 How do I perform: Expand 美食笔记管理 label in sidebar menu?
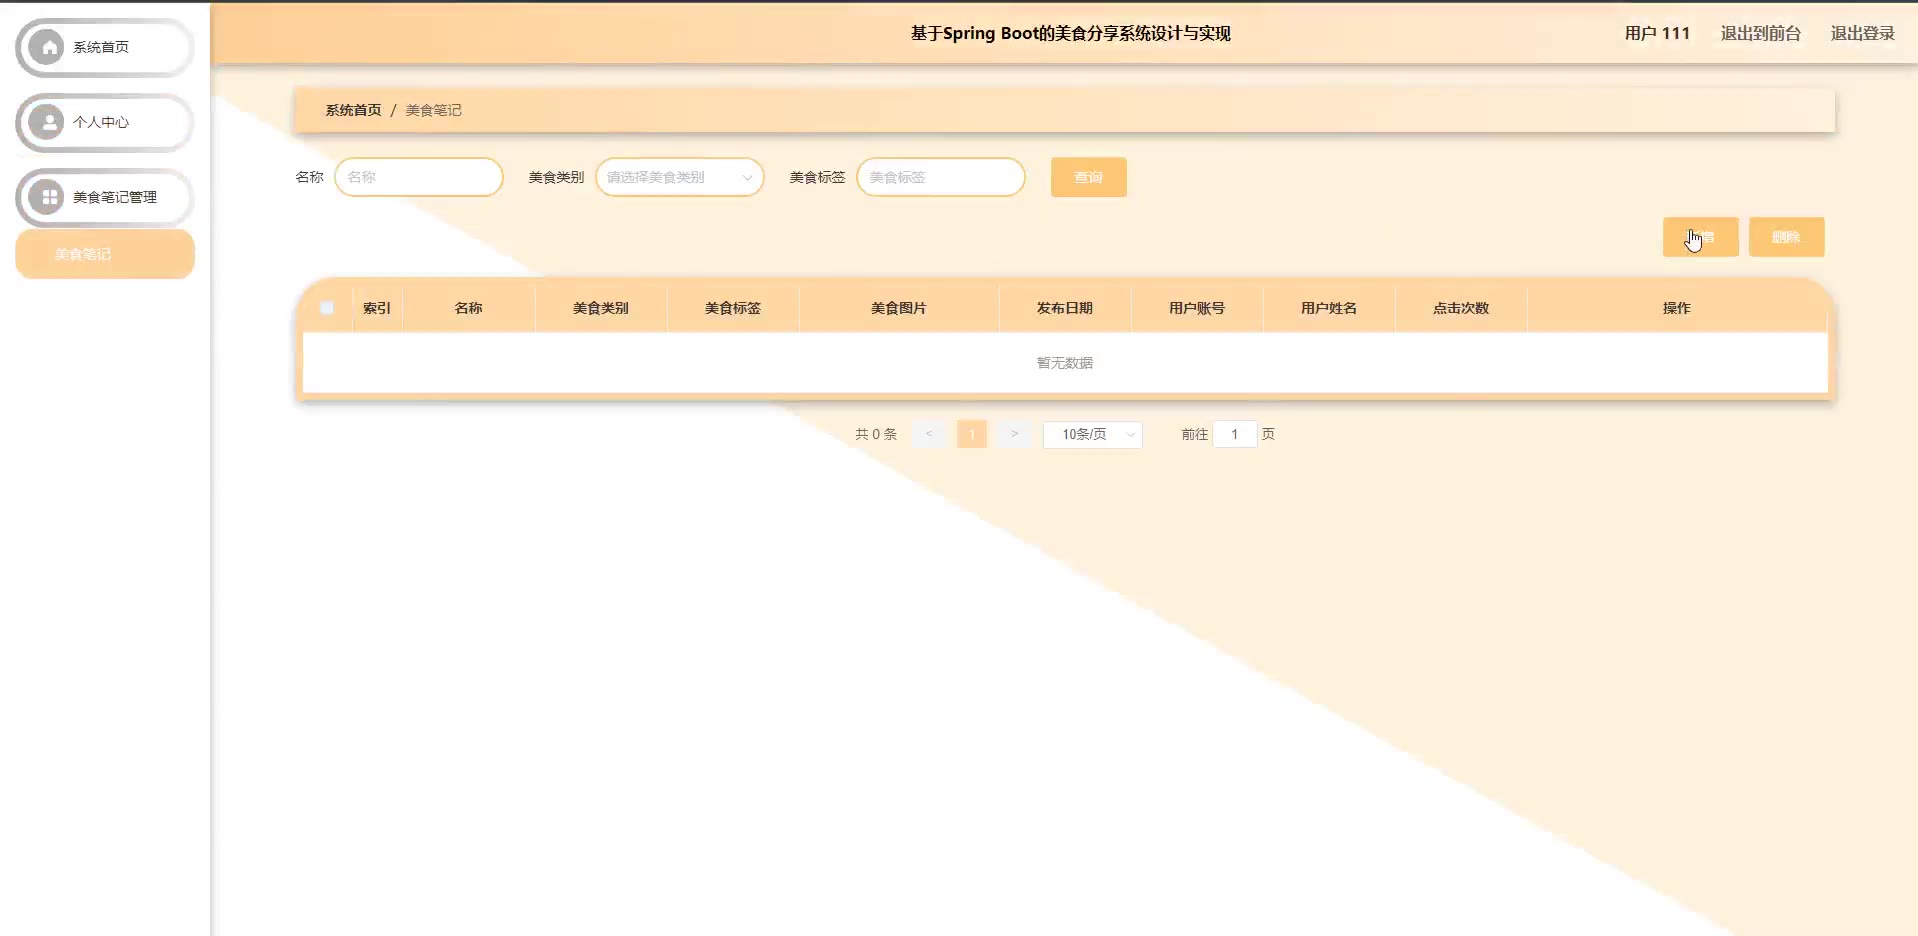pyautogui.click(x=115, y=197)
